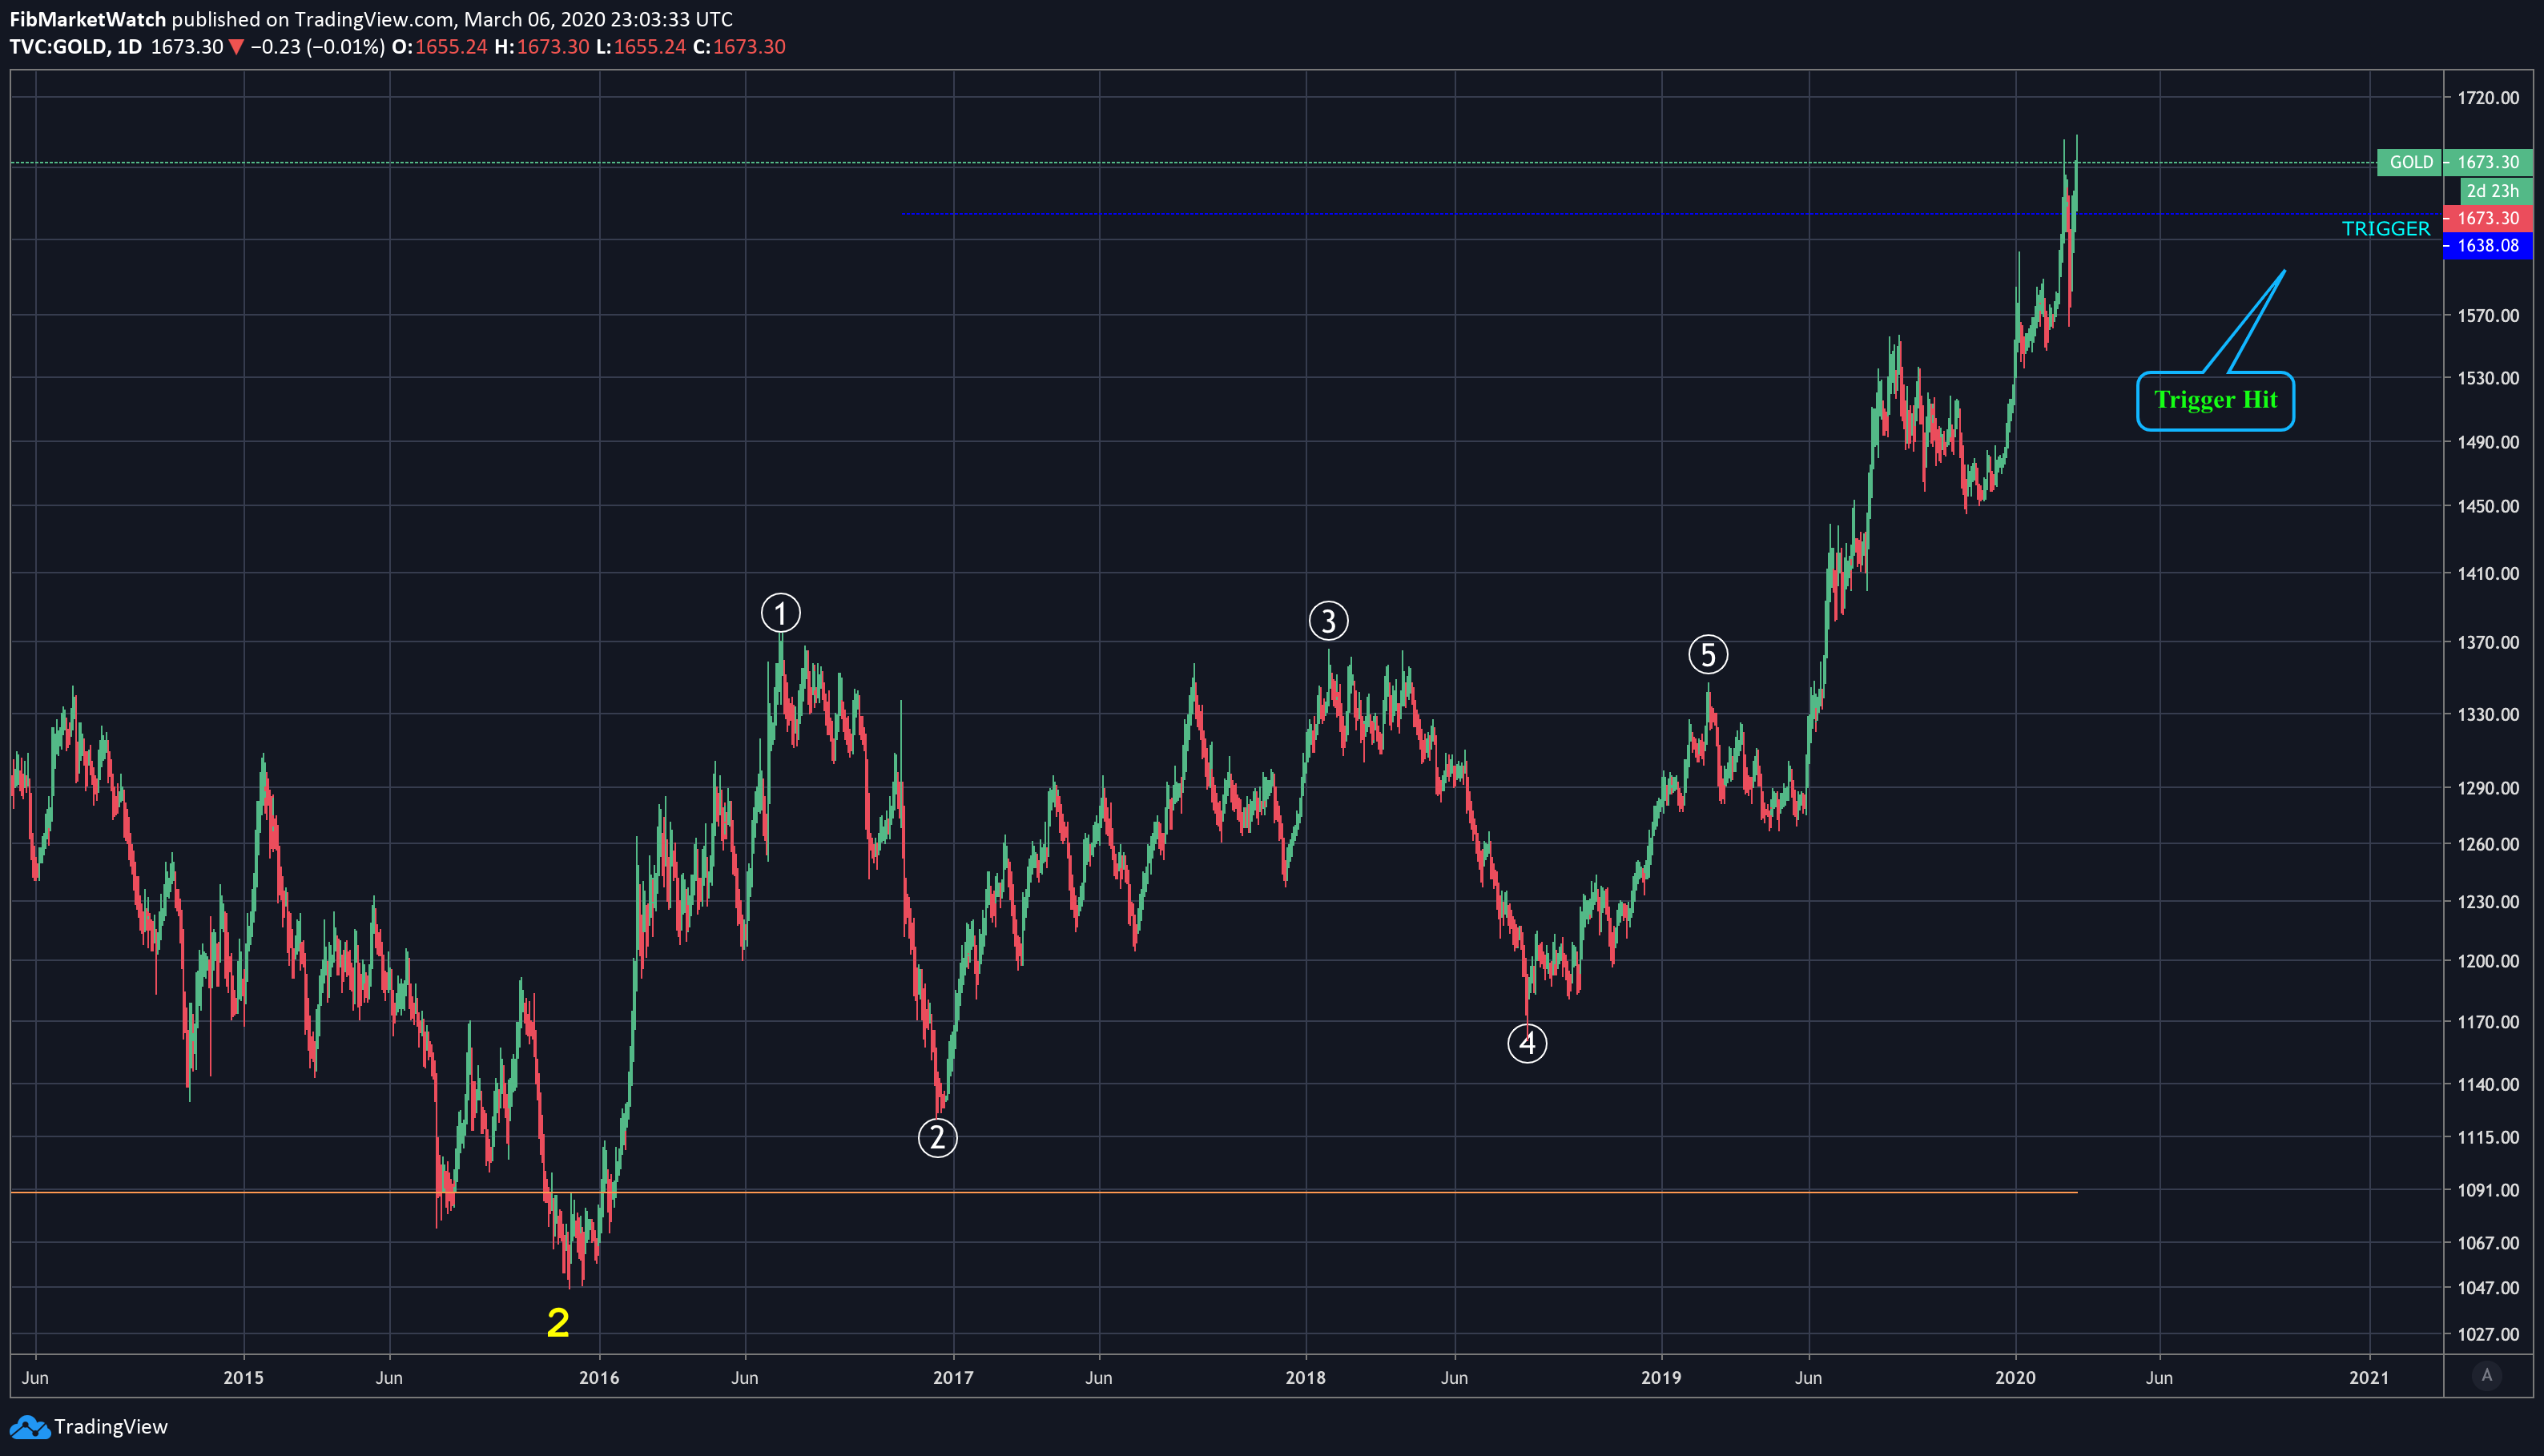The width and height of the screenshot is (2544, 1456).
Task: Click the change value −0.23 (−0.01%)
Action: coord(317,47)
